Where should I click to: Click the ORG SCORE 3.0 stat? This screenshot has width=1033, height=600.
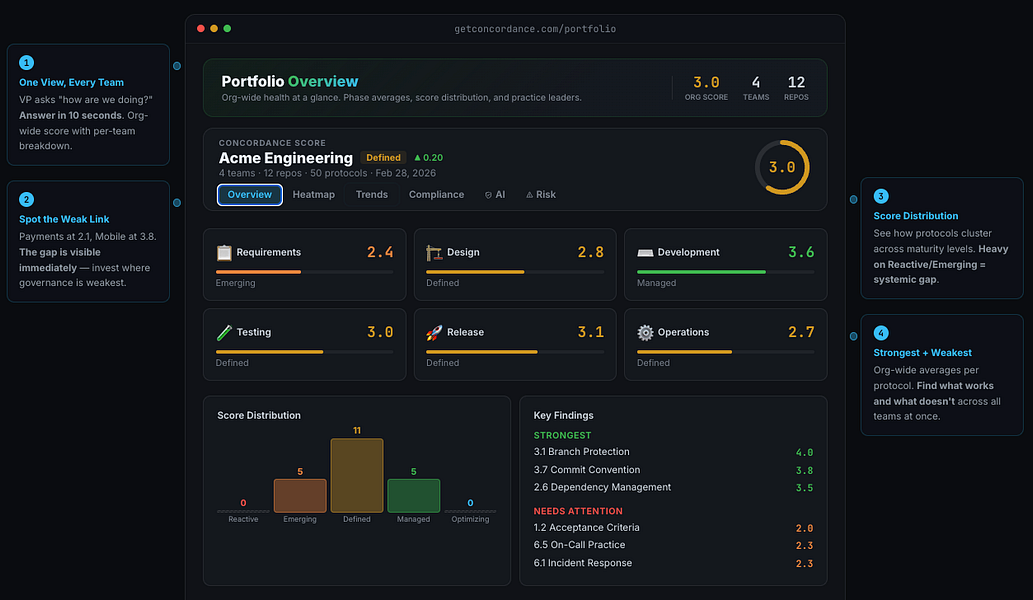tap(706, 88)
